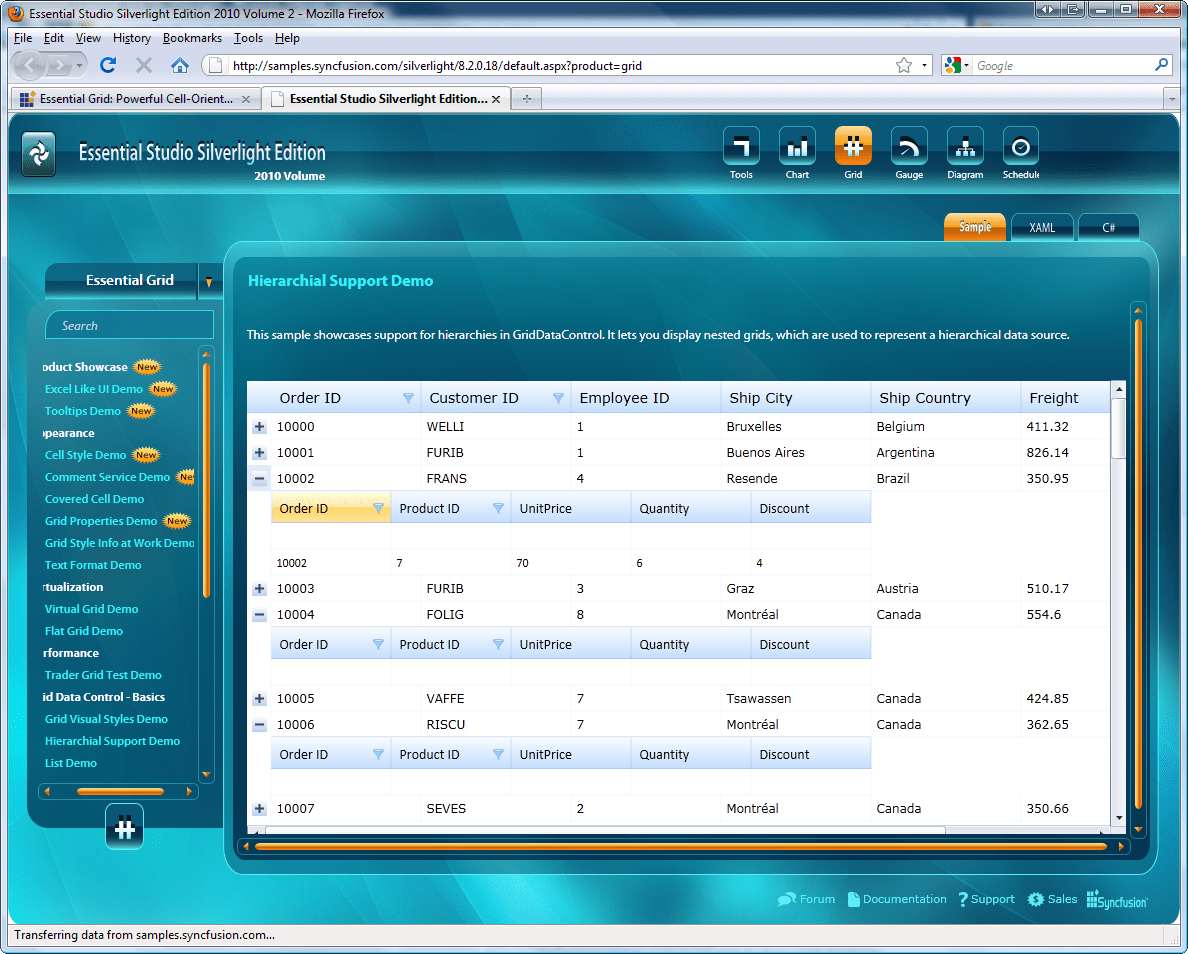Click the filter icon on Customer ID column
This screenshot has width=1188, height=954.
[558, 398]
